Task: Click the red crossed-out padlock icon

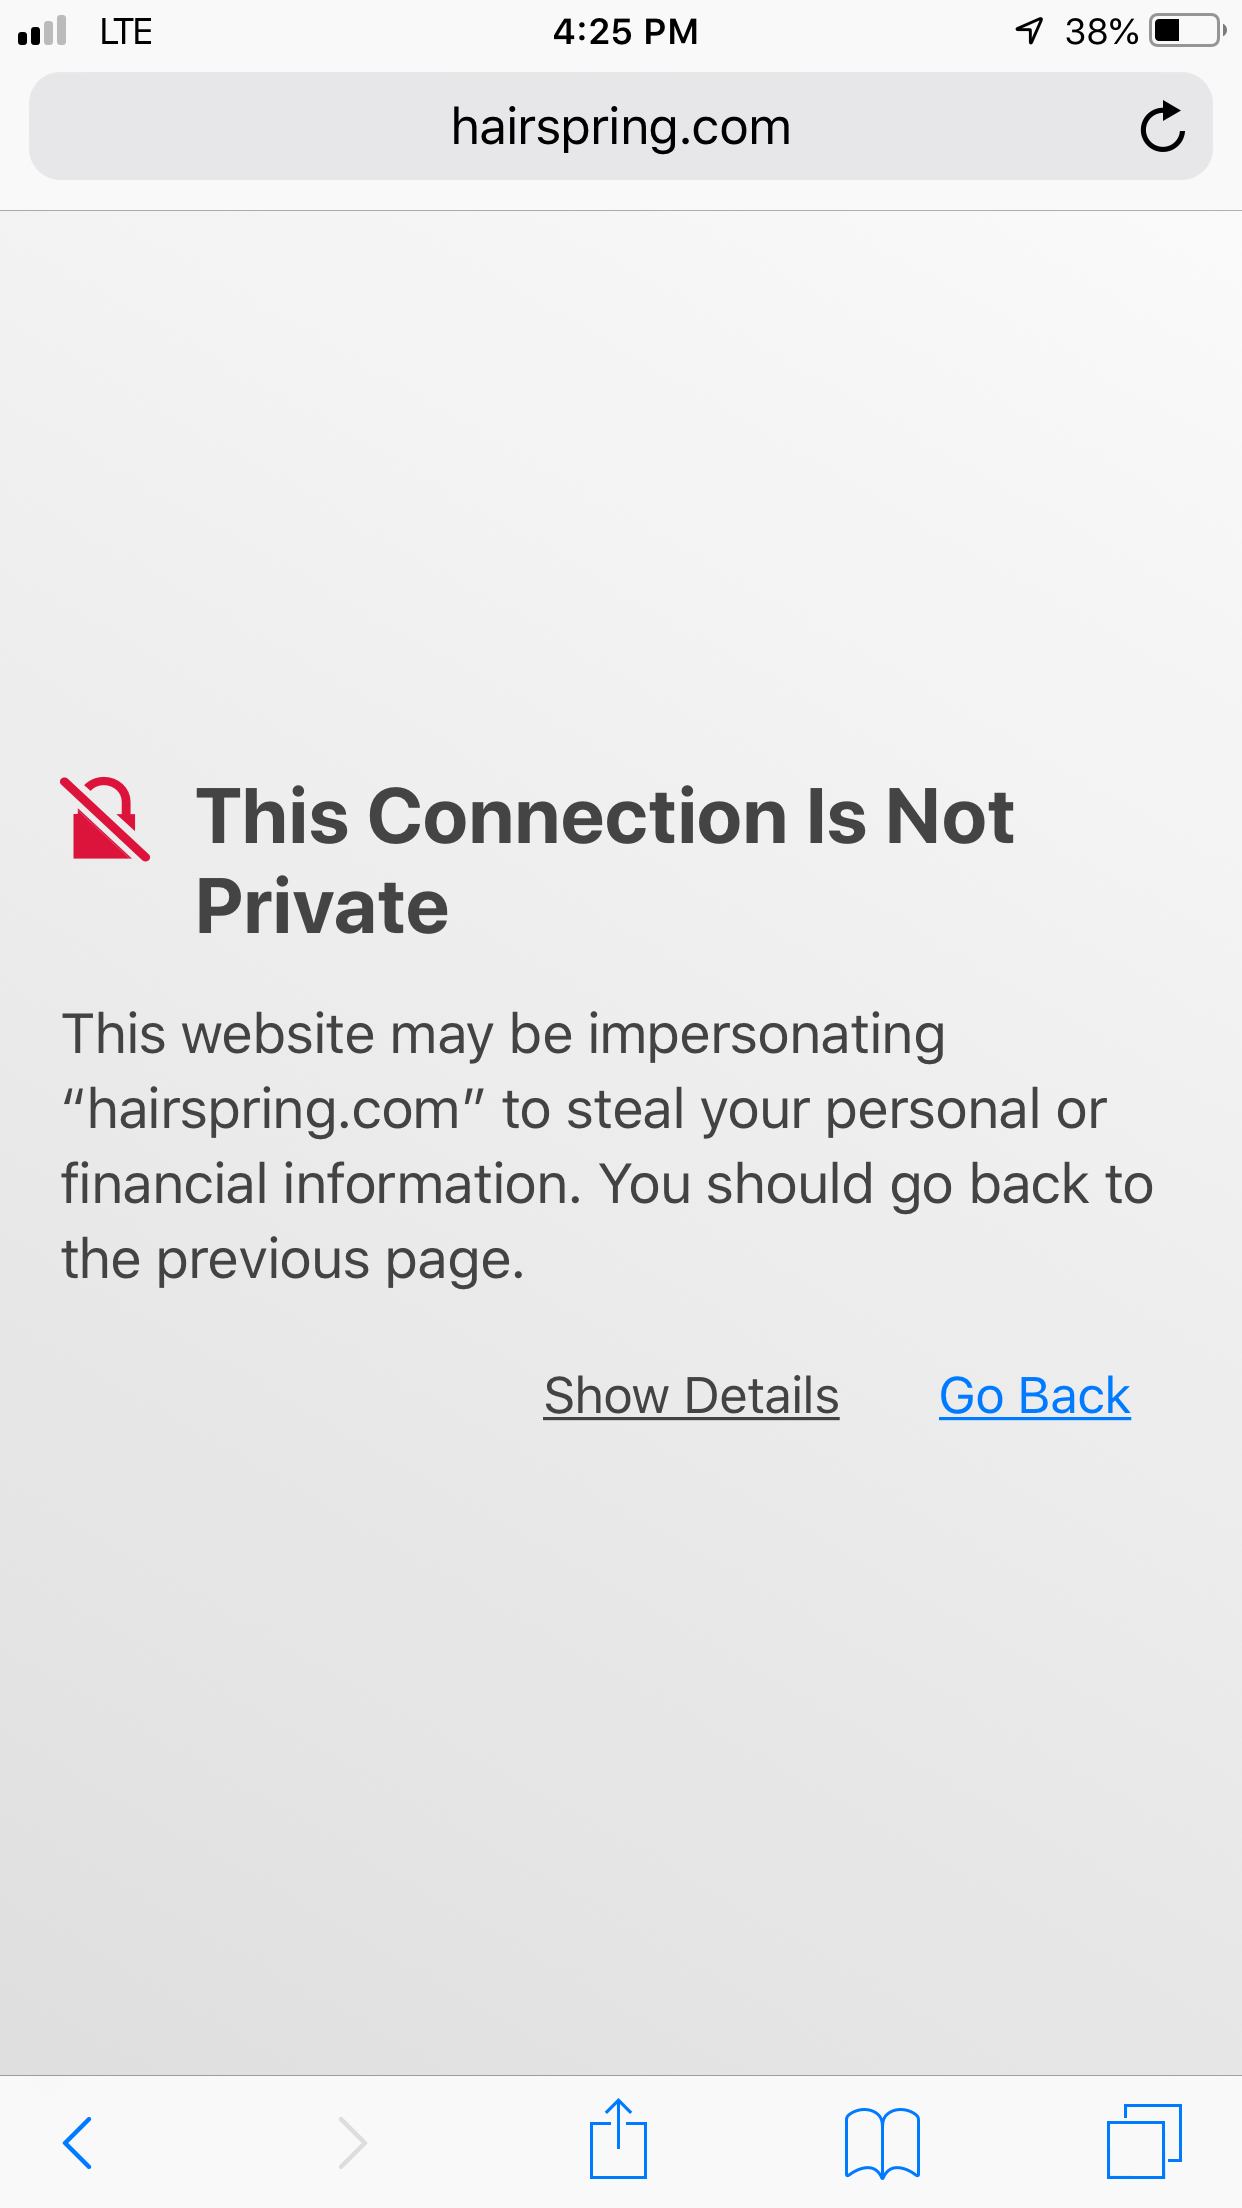Action: point(105,819)
